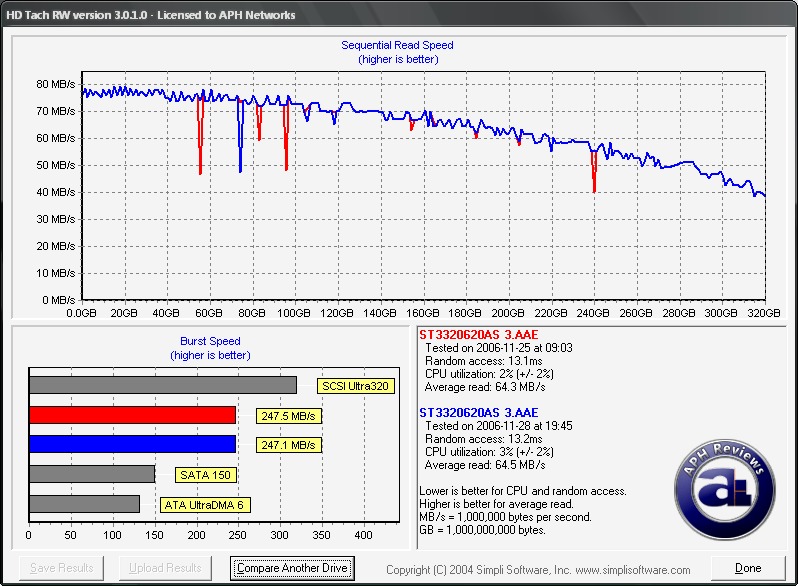Select the blue burst speed bar
Screen dimensions: 798x586
pyautogui.click(x=132, y=444)
